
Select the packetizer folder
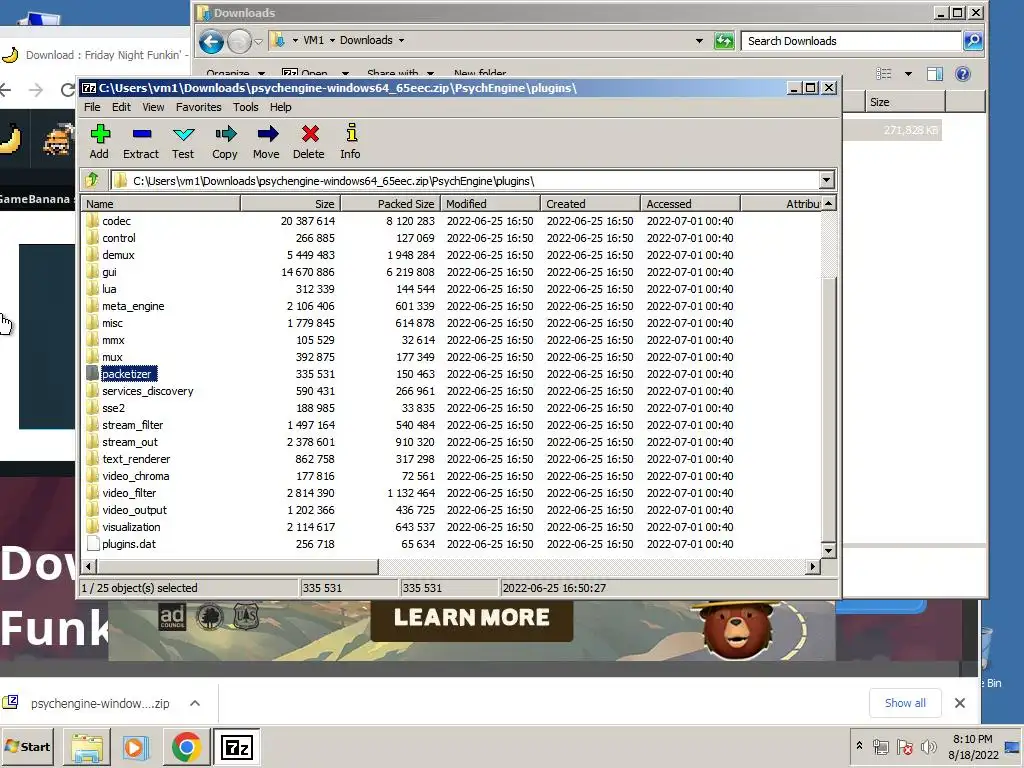click(x=127, y=374)
